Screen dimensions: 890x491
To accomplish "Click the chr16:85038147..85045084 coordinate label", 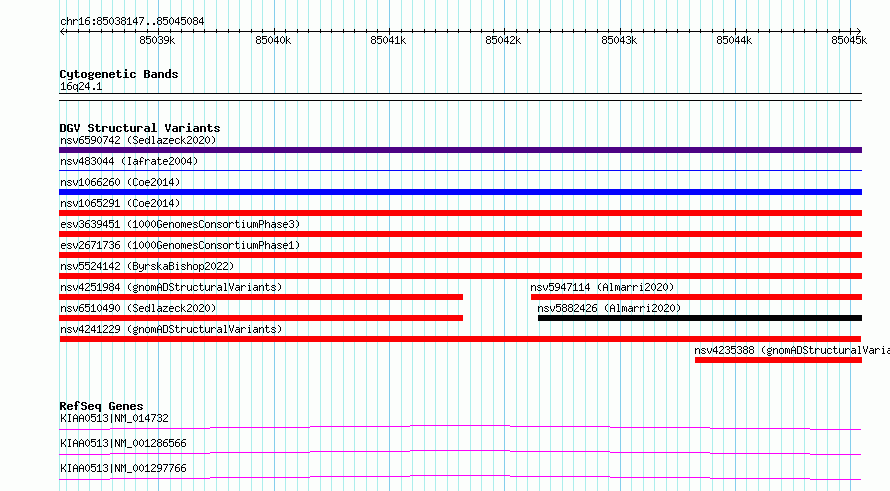I will 132,22.
